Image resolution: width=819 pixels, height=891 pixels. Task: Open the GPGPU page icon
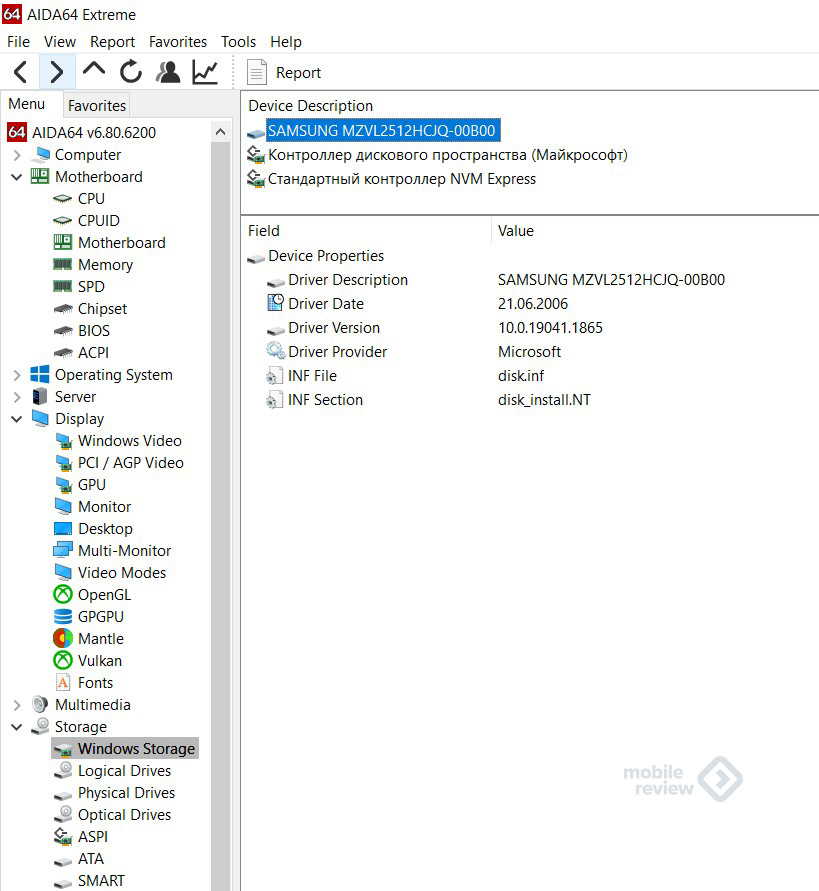coord(63,617)
